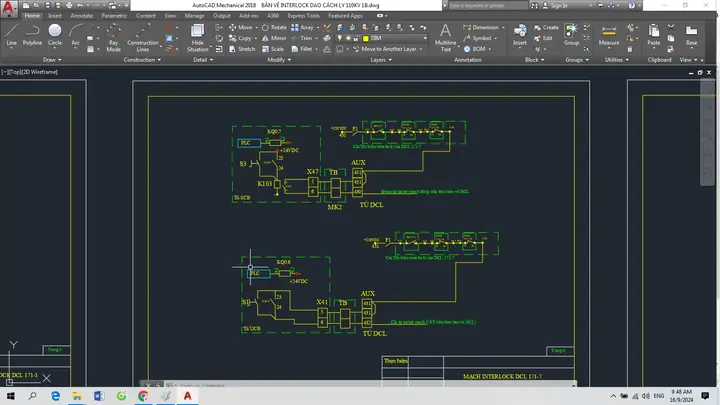Select the Stretch tool
720x405 pixels.
242,49
